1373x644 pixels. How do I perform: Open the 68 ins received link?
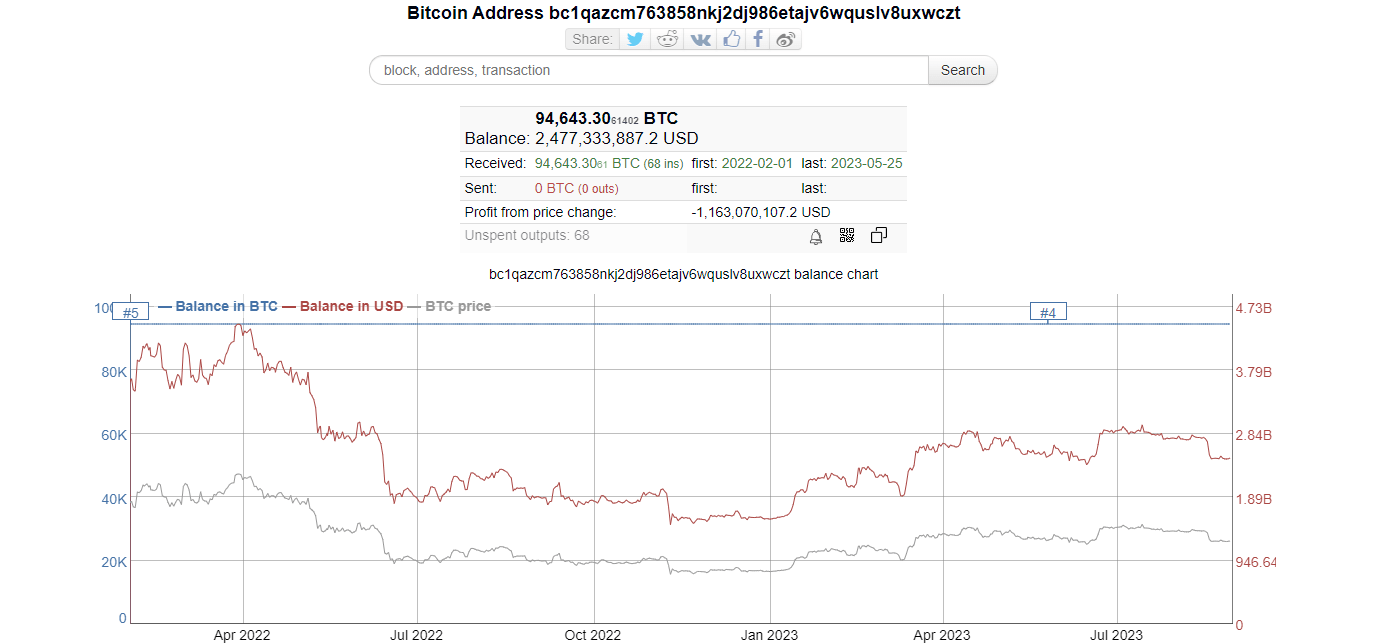pos(664,163)
